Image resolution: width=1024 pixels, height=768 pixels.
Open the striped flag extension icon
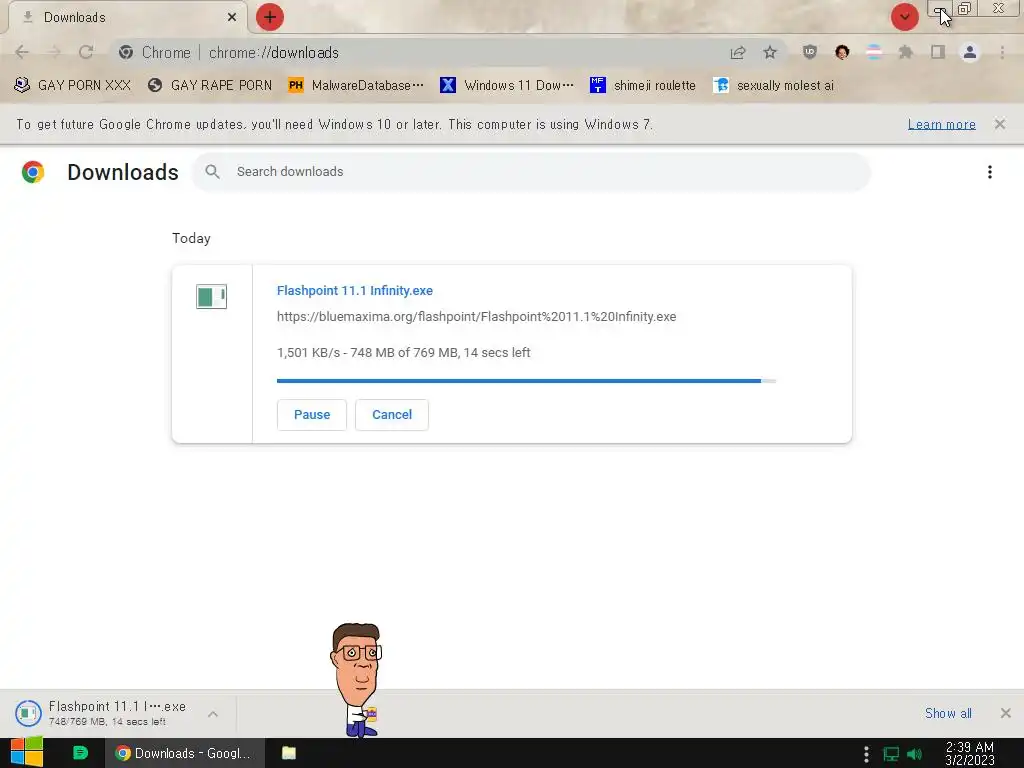pyautogui.click(x=874, y=52)
